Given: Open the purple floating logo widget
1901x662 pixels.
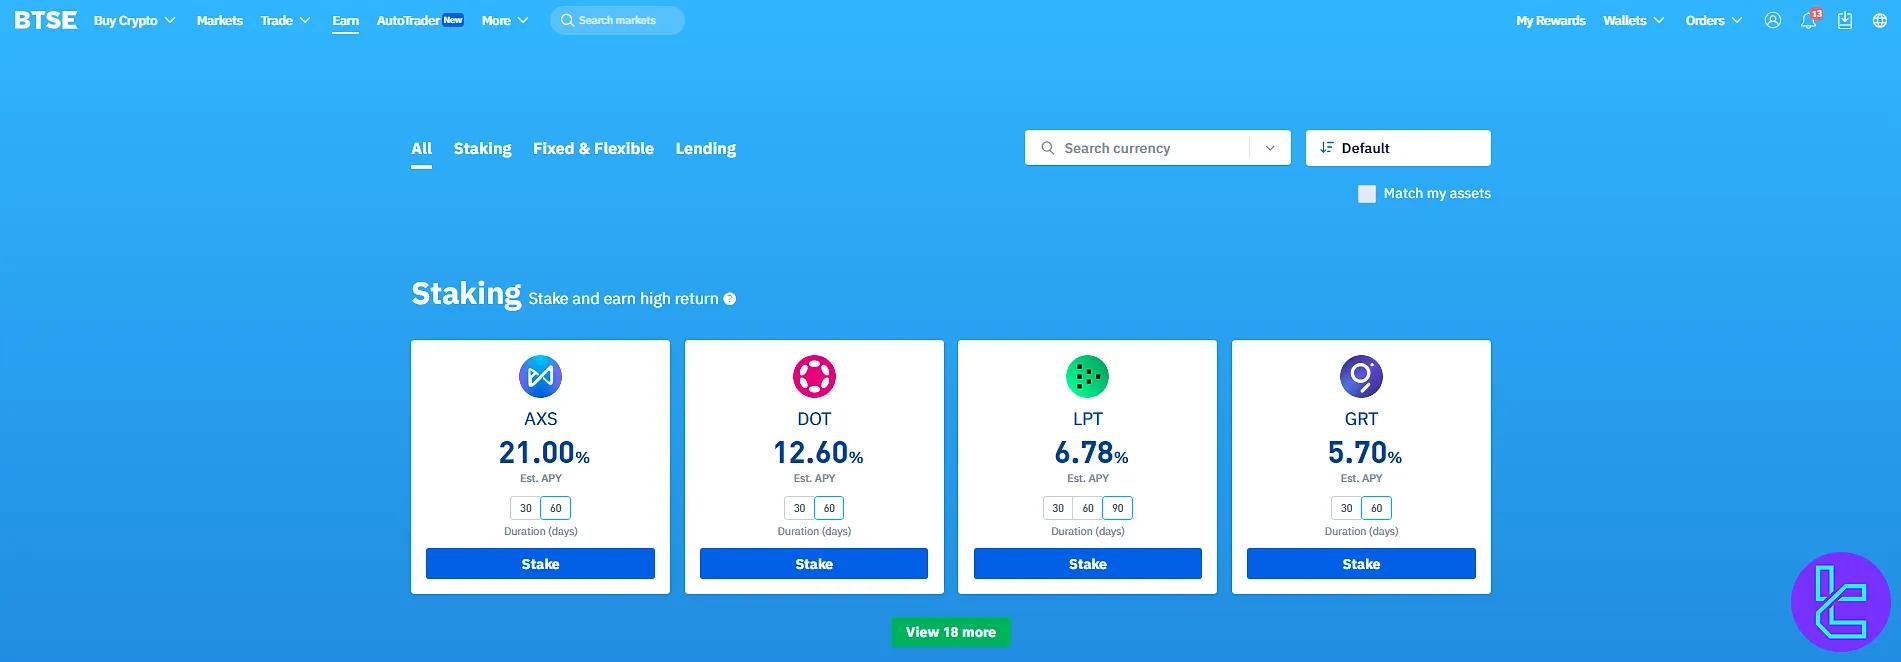Looking at the screenshot, I should point(1840,602).
